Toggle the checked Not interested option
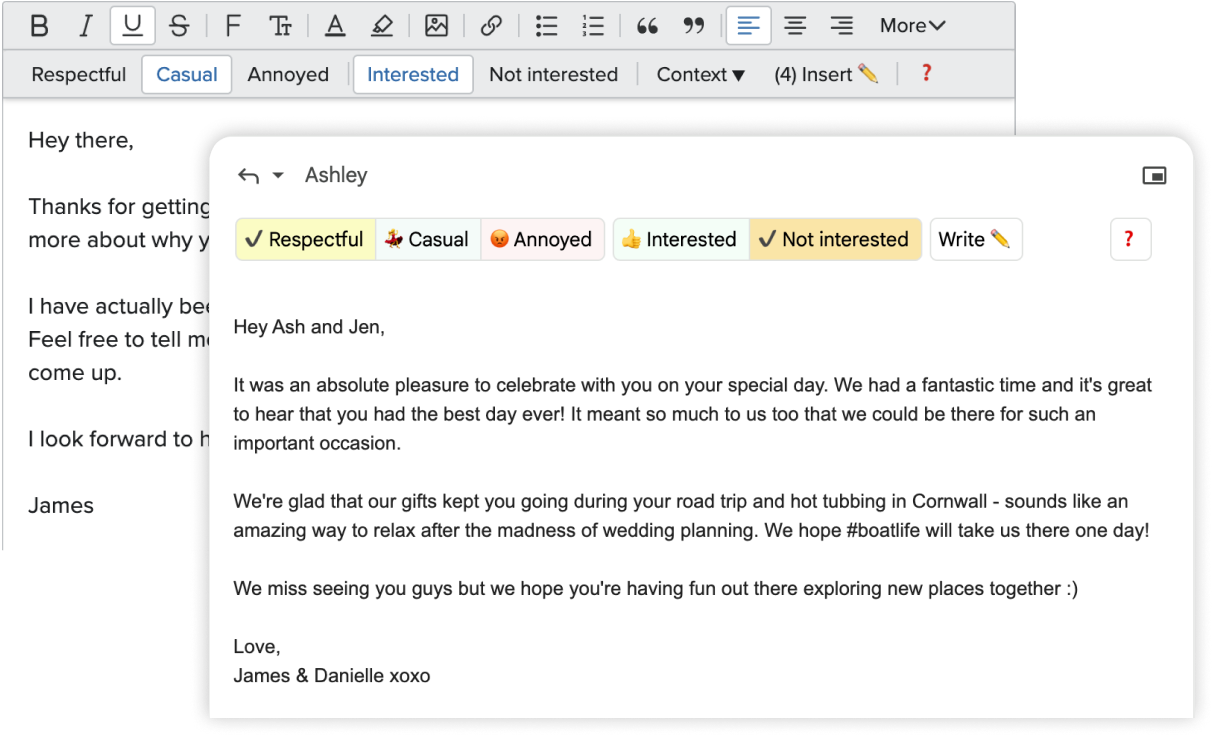The width and height of the screenshot is (1221, 738). pos(834,239)
